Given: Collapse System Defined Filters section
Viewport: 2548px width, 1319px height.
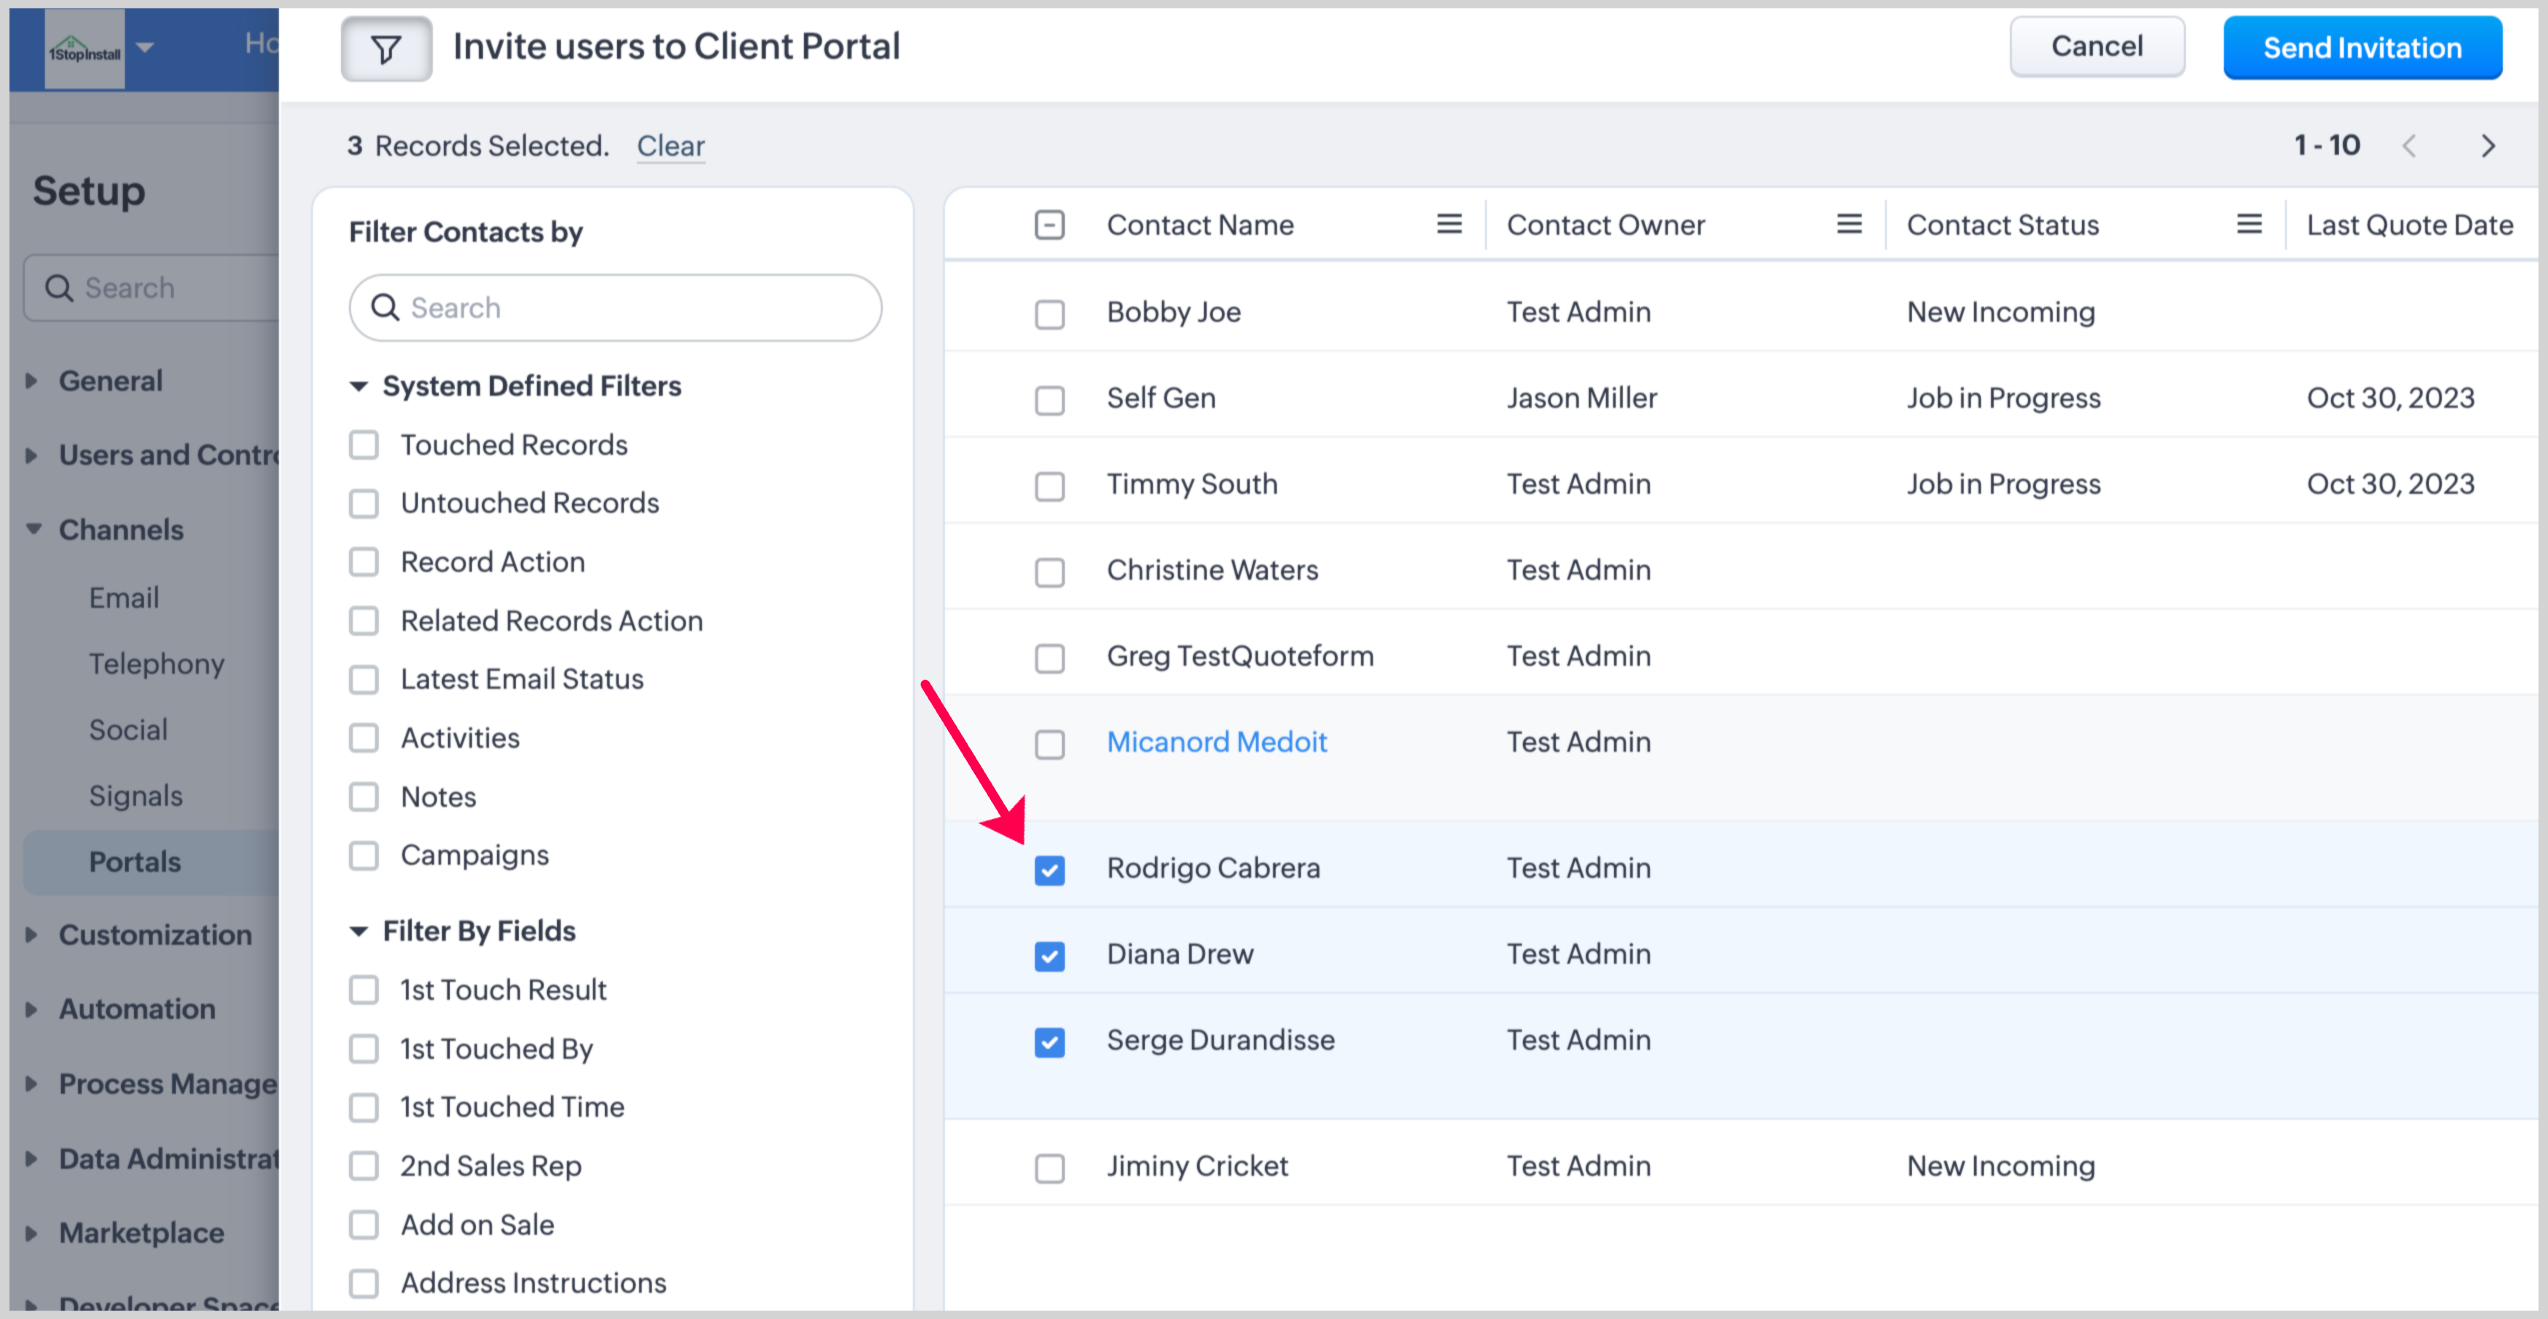Looking at the screenshot, I should click(x=359, y=386).
